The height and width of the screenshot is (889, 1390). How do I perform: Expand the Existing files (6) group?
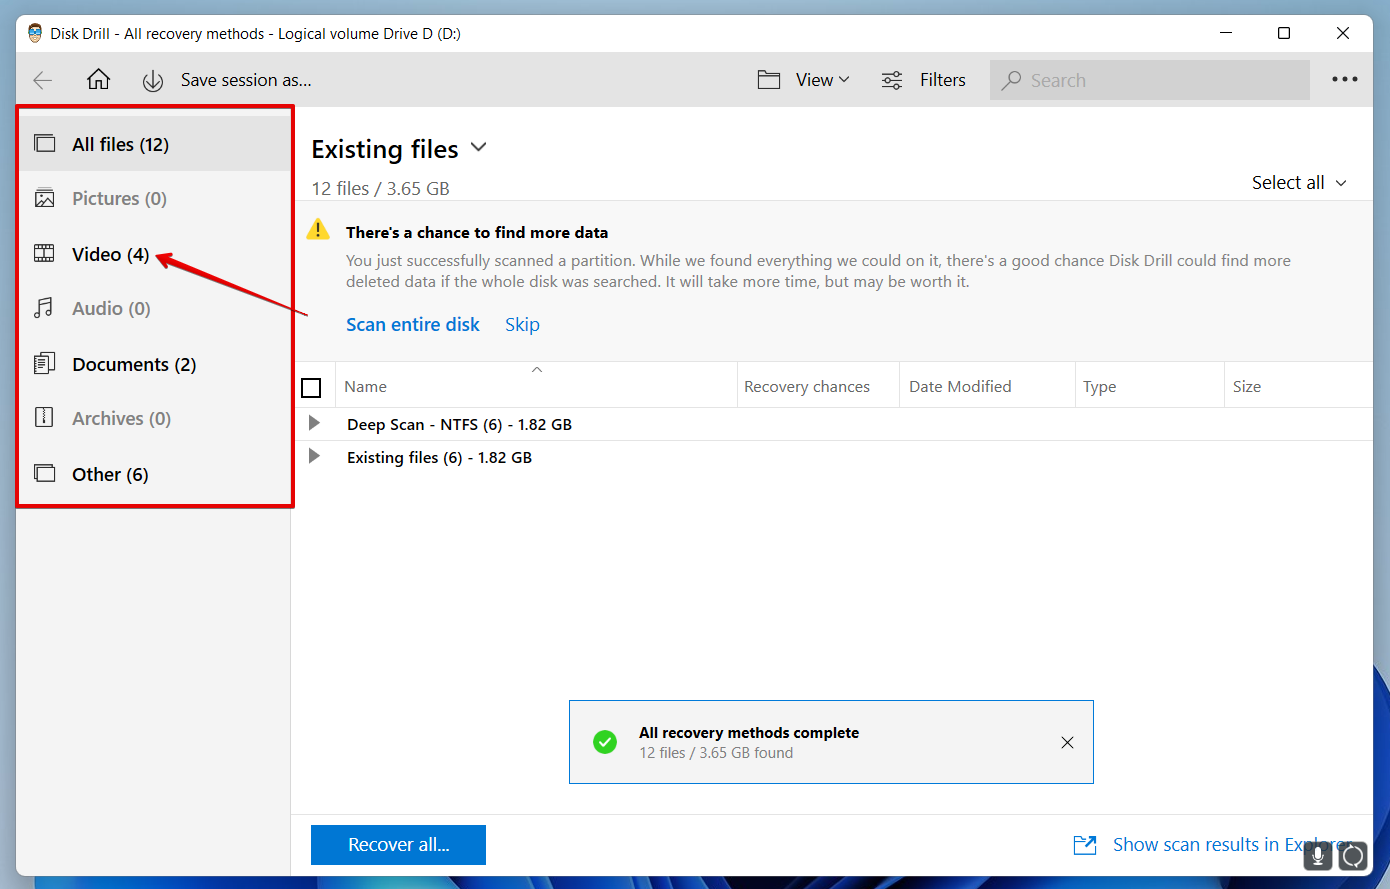tap(314, 456)
